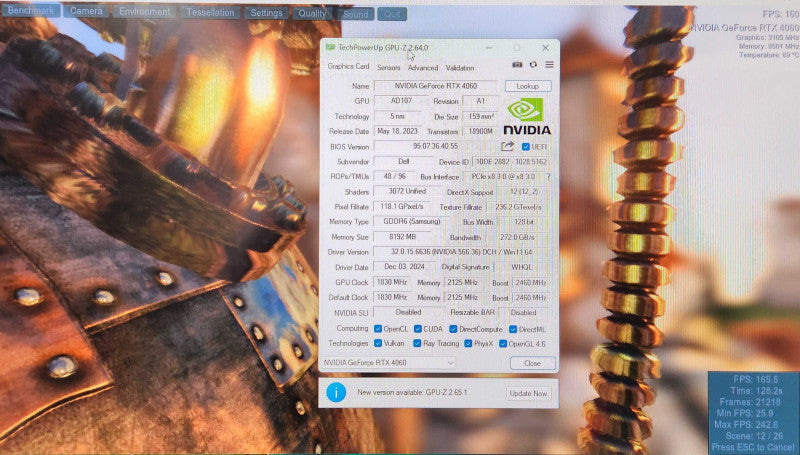Click the DirectX Support 12 (12_2) value

pyautogui.click(x=523, y=192)
